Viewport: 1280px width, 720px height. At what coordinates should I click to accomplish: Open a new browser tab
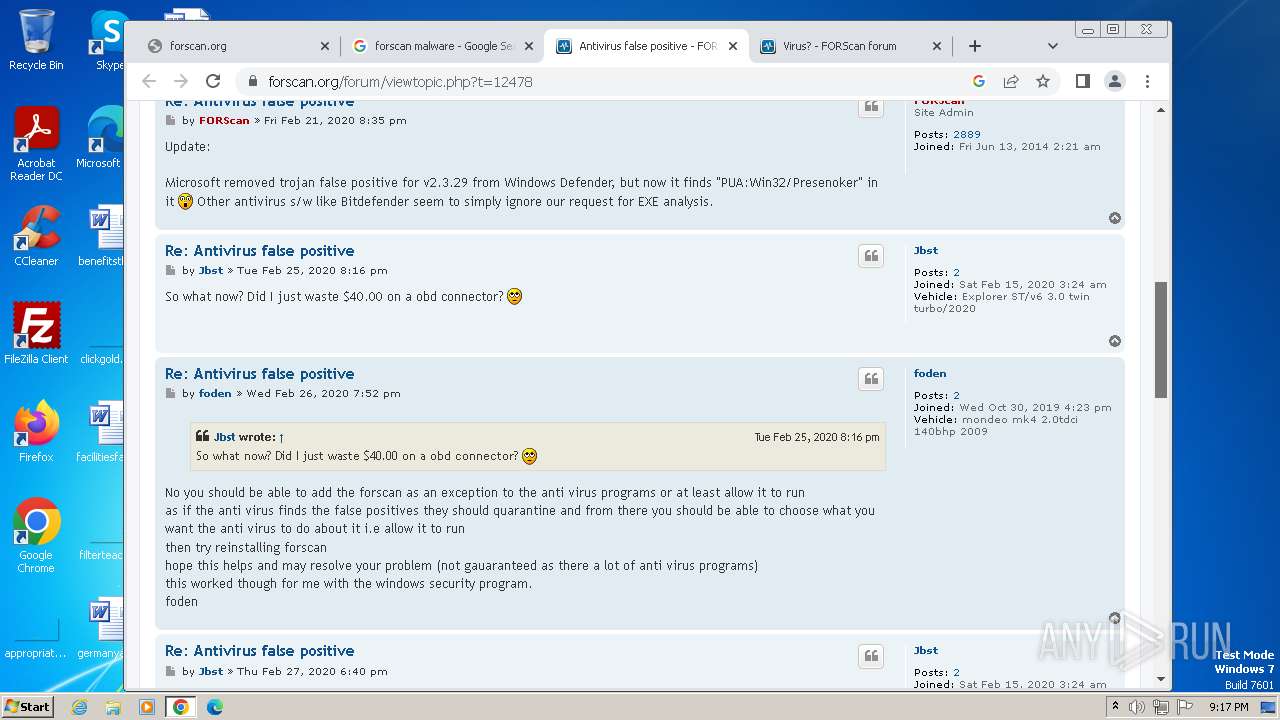click(x=975, y=46)
